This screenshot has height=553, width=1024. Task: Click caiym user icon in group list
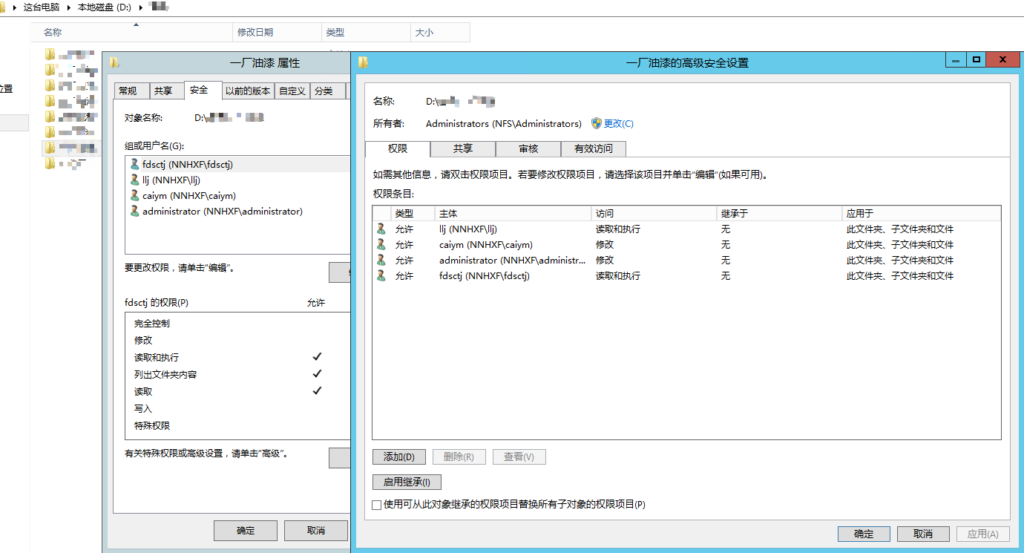tap(134, 196)
